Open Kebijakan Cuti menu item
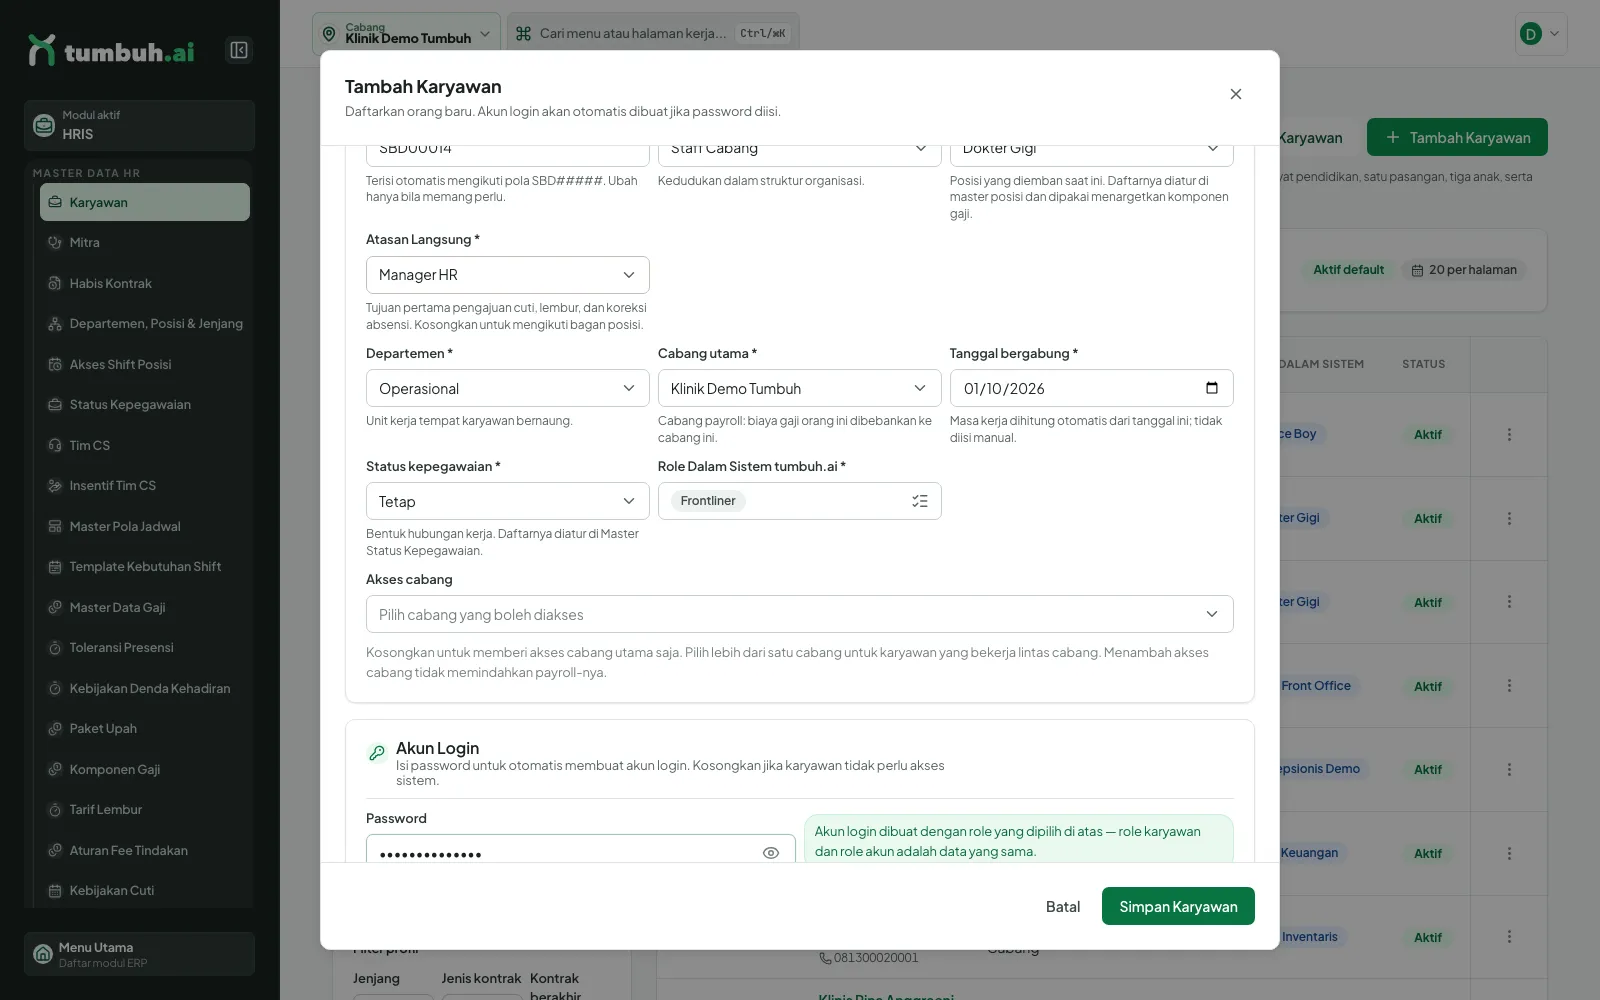 click(x=145, y=891)
